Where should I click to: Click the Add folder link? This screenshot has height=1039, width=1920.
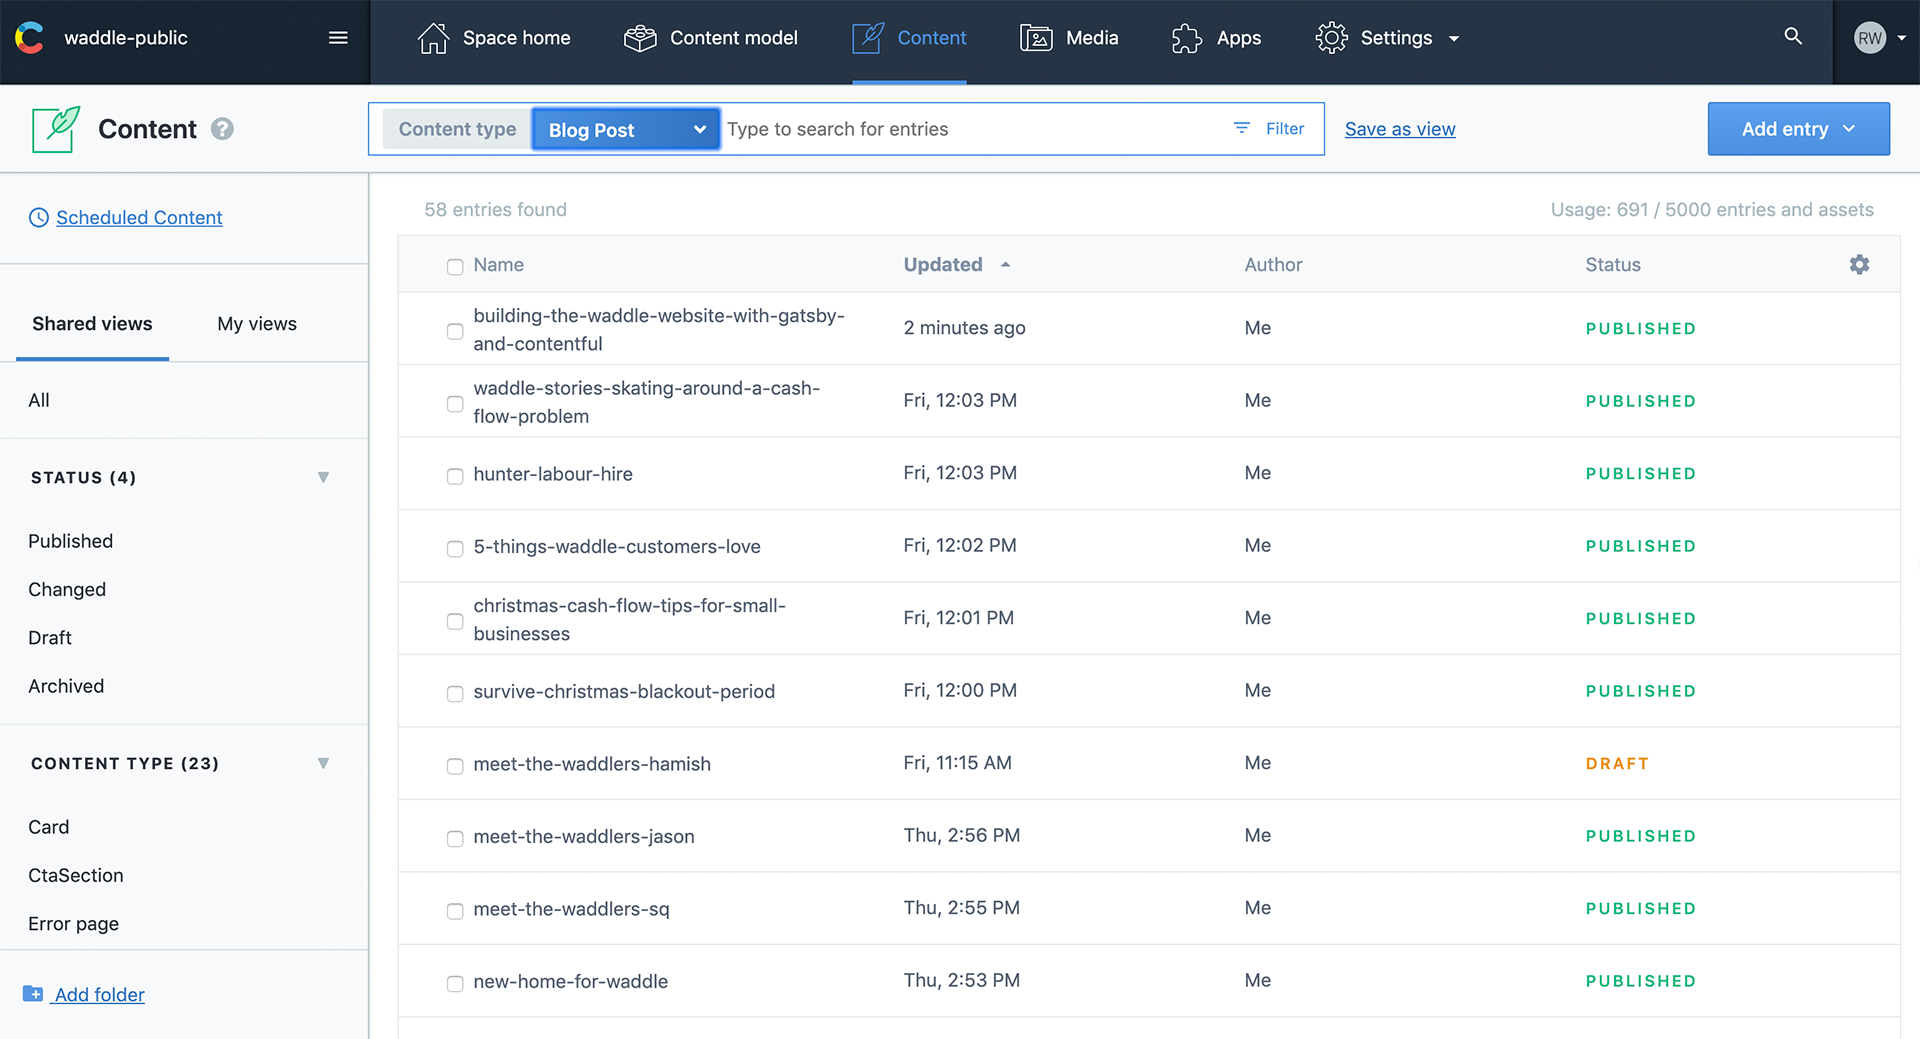100,995
